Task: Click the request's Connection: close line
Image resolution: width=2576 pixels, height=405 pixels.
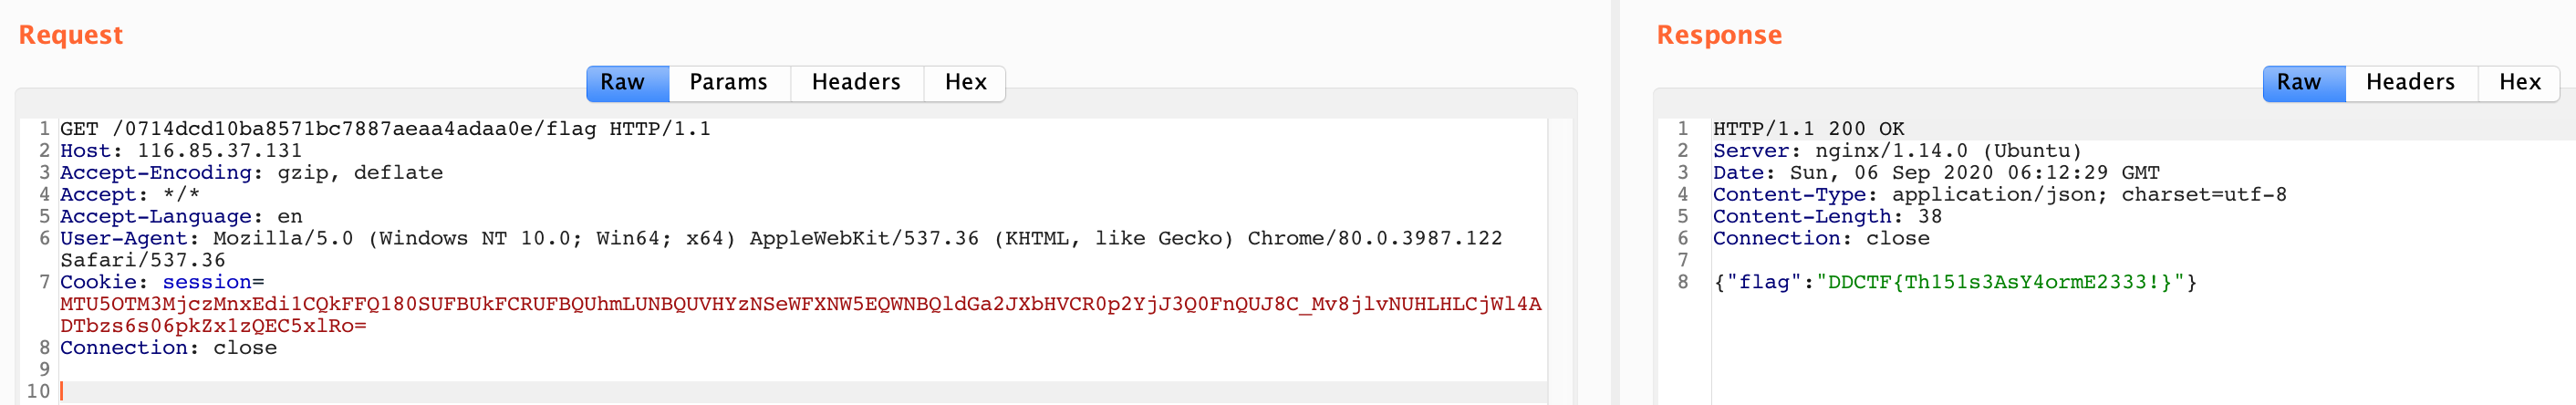Action: tap(168, 348)
